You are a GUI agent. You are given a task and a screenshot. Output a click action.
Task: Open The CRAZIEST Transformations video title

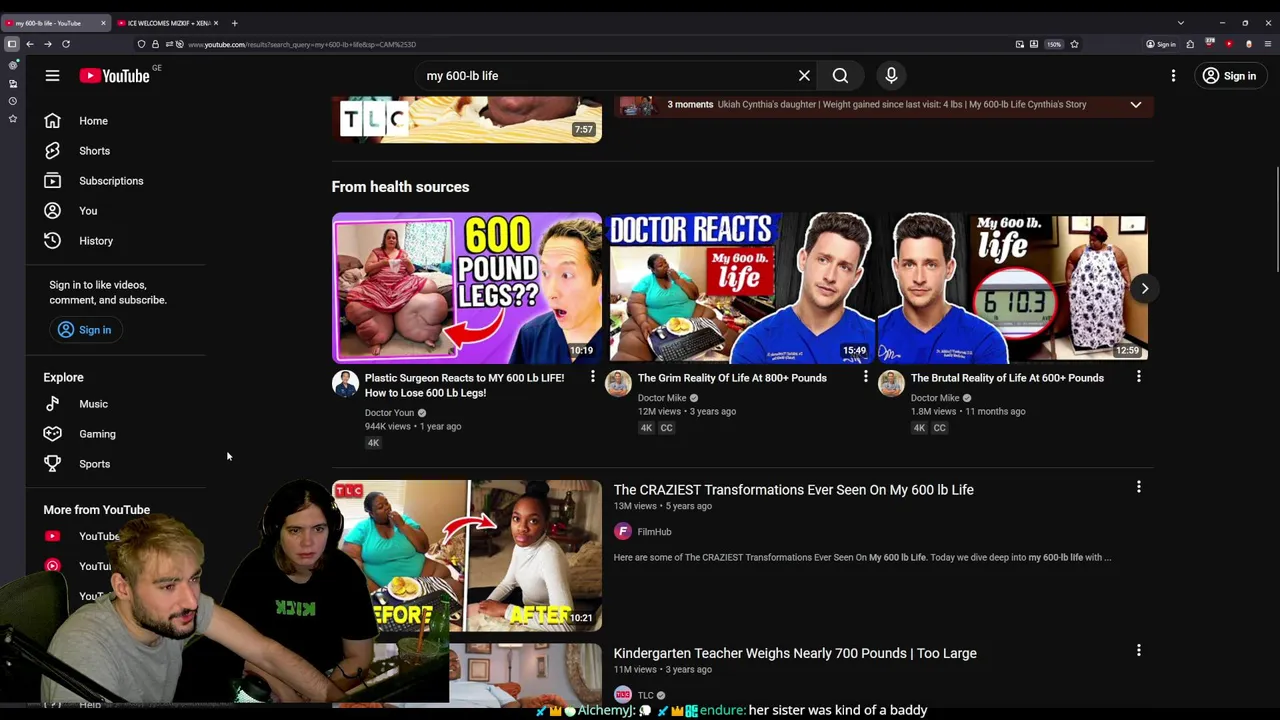pyautogui.click(x=793, y=490)
